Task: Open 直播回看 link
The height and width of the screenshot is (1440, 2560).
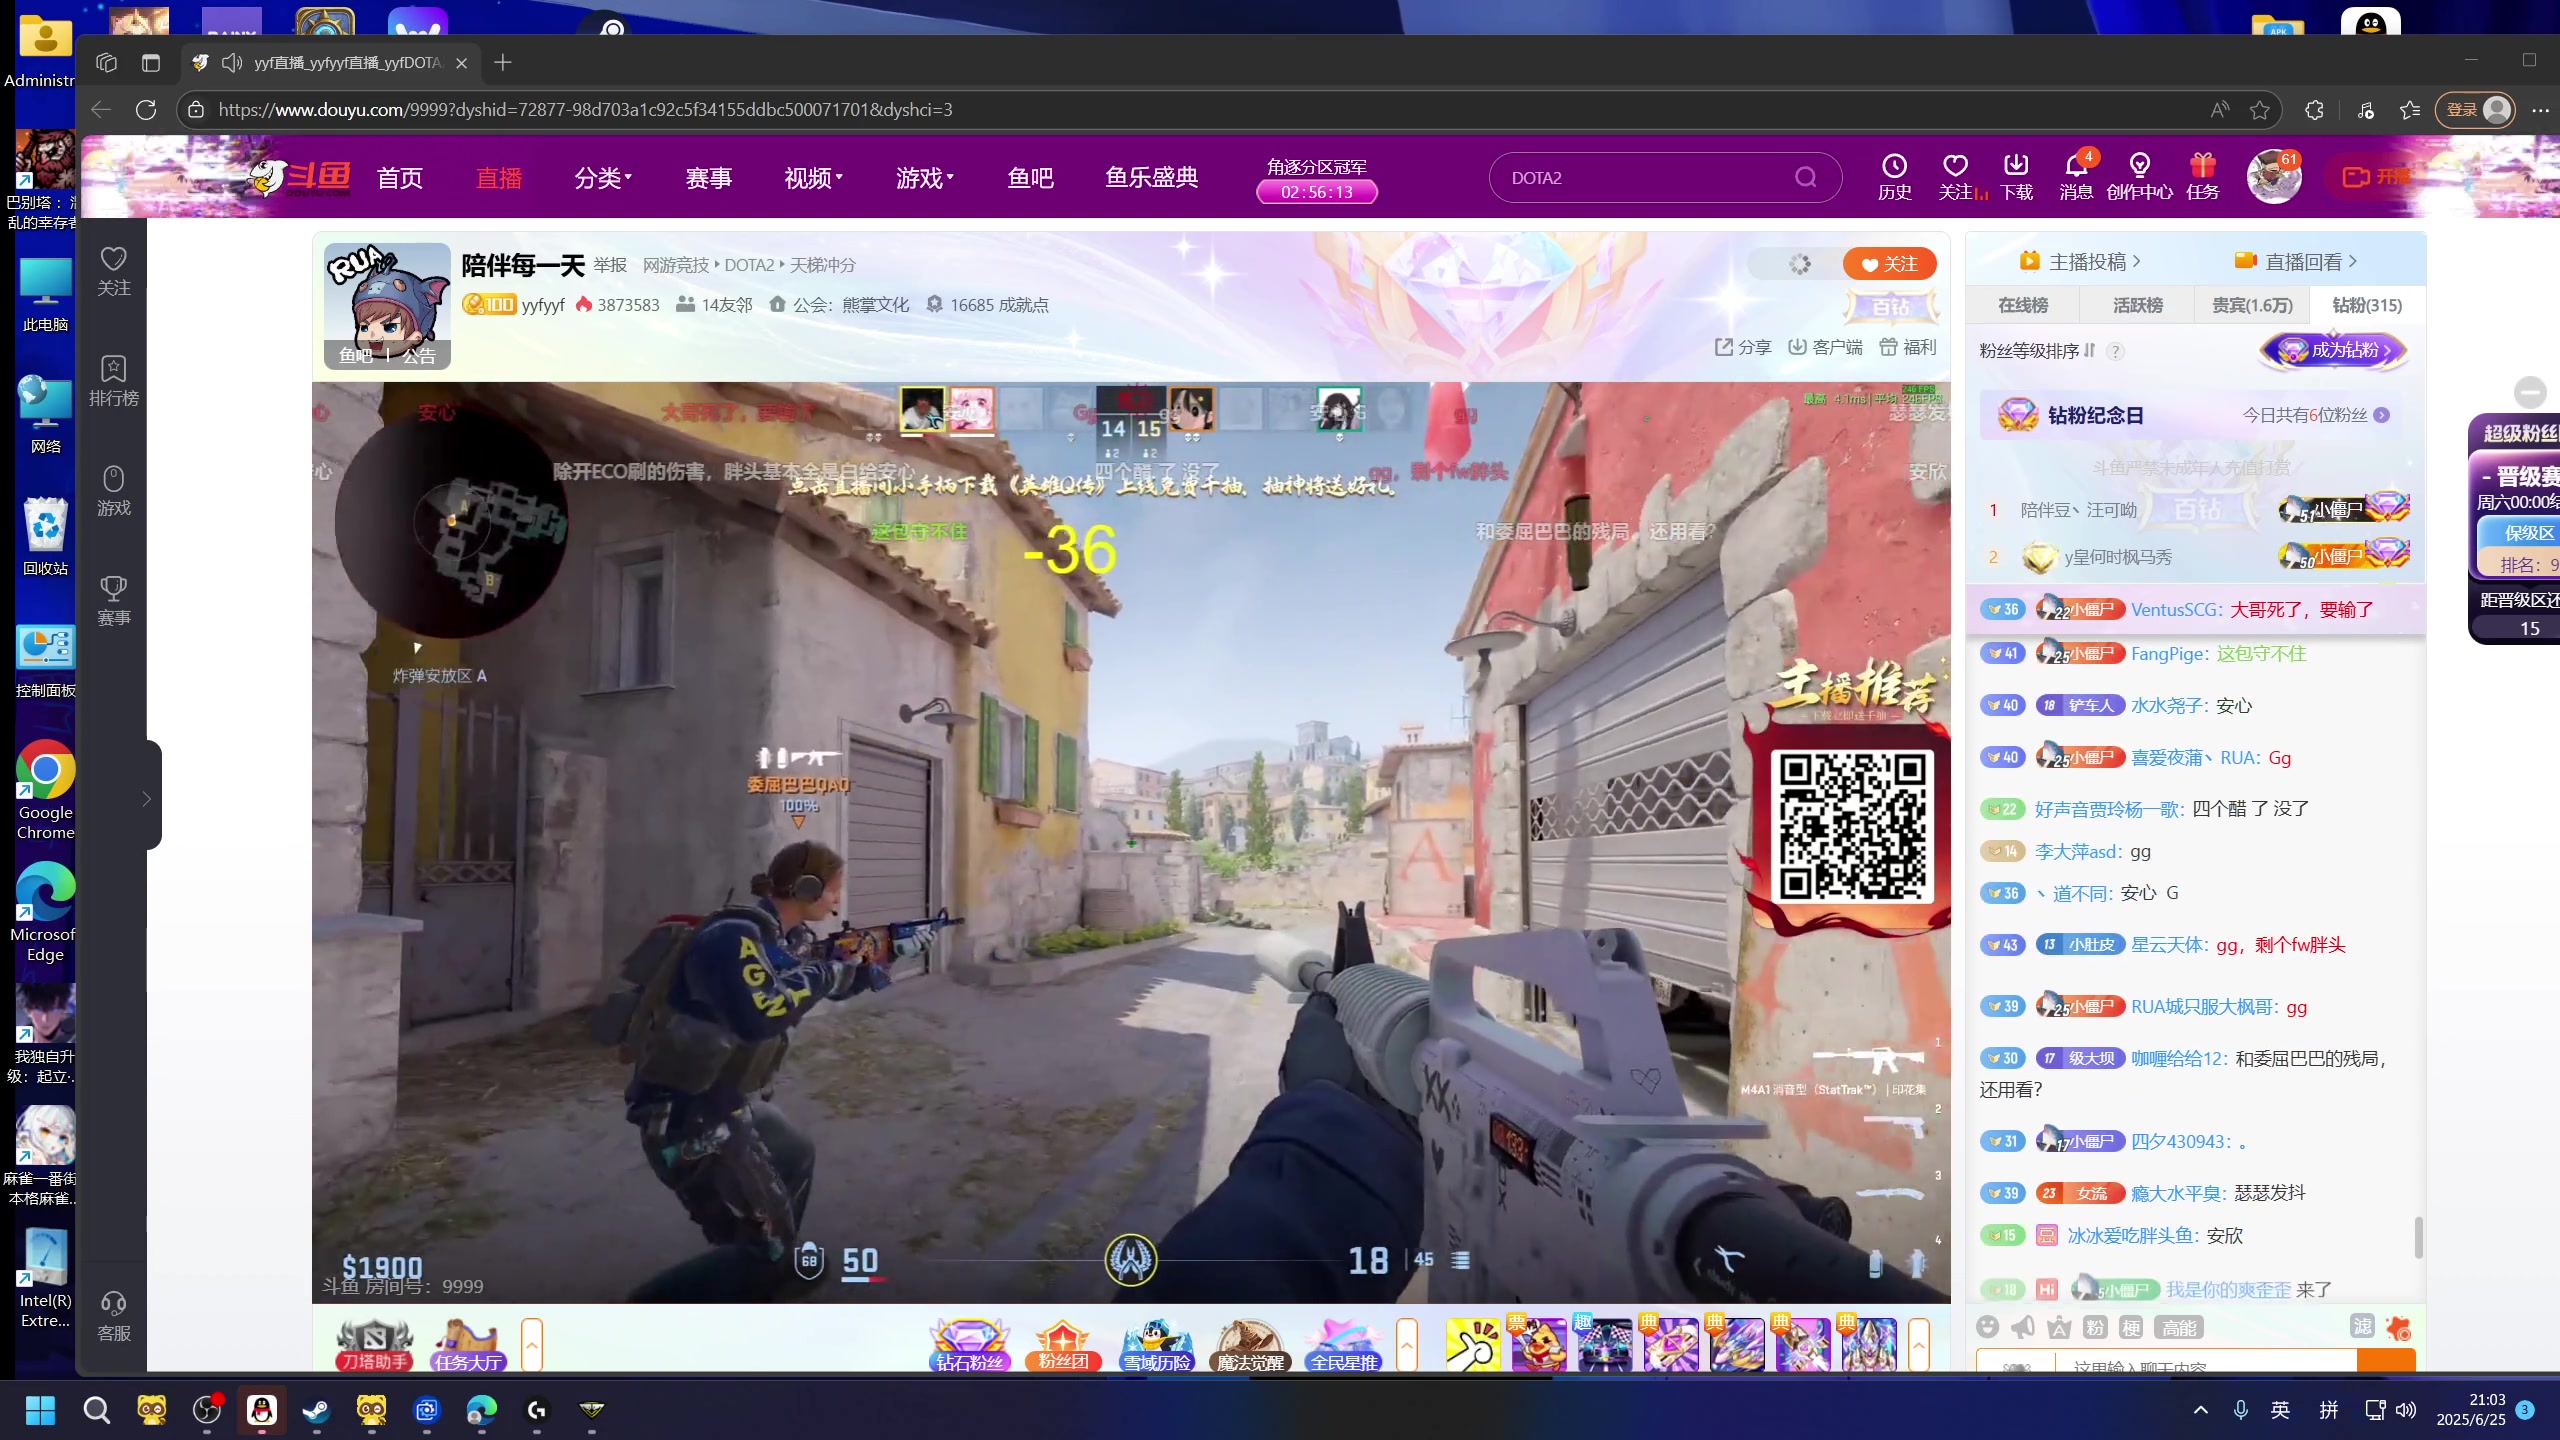Action: [x=2296, y=261]
